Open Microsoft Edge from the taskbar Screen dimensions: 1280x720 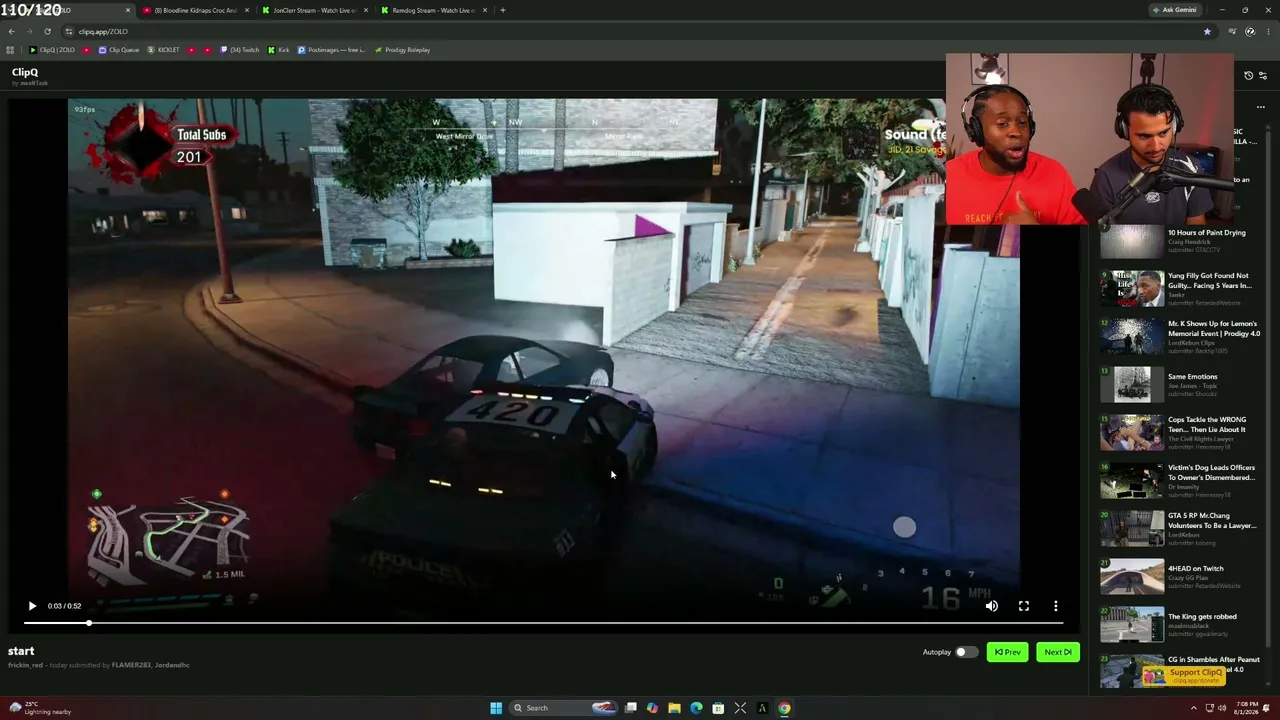click(696, 708)
